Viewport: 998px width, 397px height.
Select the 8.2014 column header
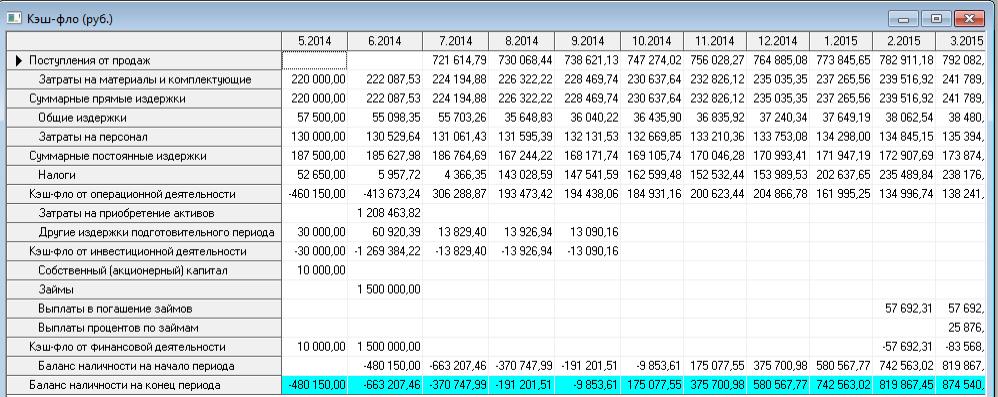[x=521, y=41]
